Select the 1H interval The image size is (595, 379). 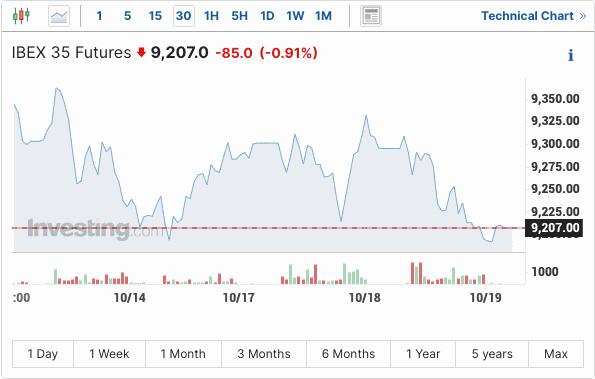click(x=211, y=16)
